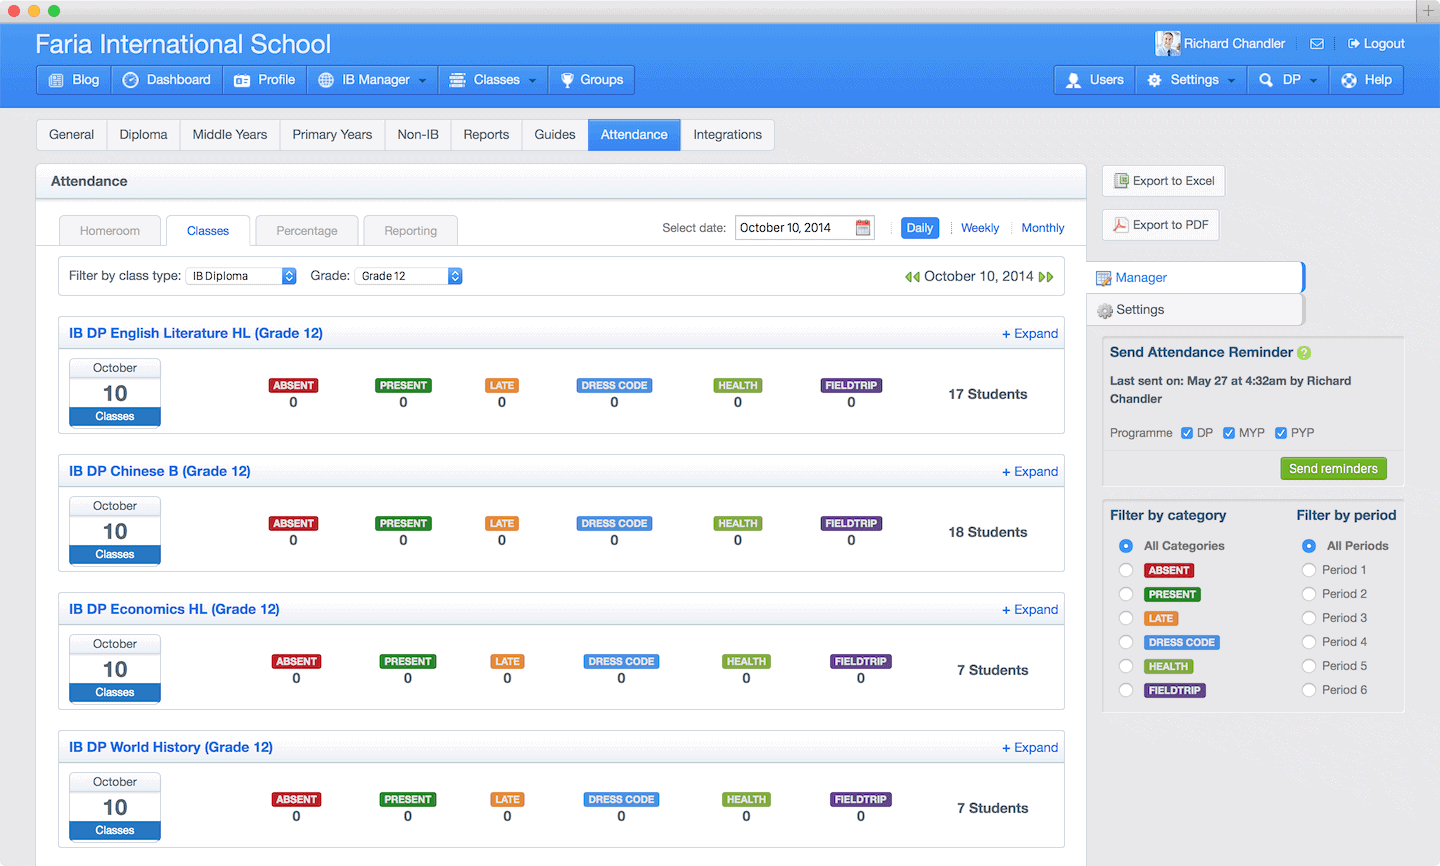The width and height of the screenshot is (1440, 866).
Task: Open the Manager sidebar item
Action: 1196,278
